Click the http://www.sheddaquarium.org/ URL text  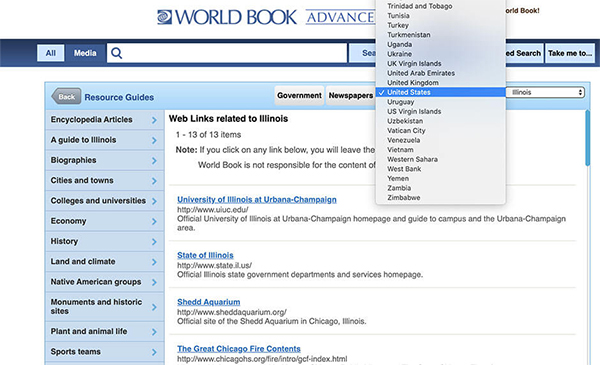(232, 312)
